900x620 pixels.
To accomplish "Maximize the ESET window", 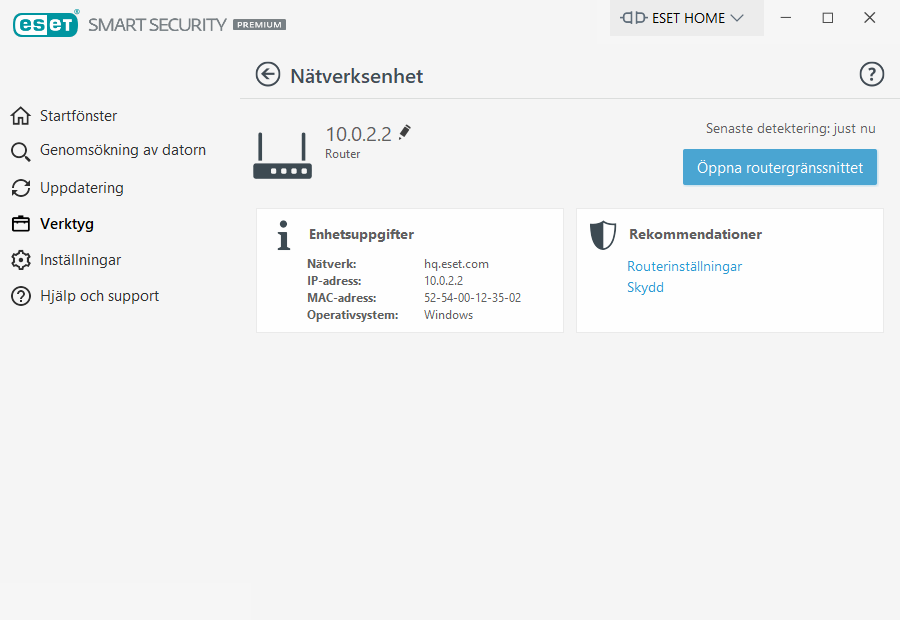I will pyautogui.click(x=827, y=18).
